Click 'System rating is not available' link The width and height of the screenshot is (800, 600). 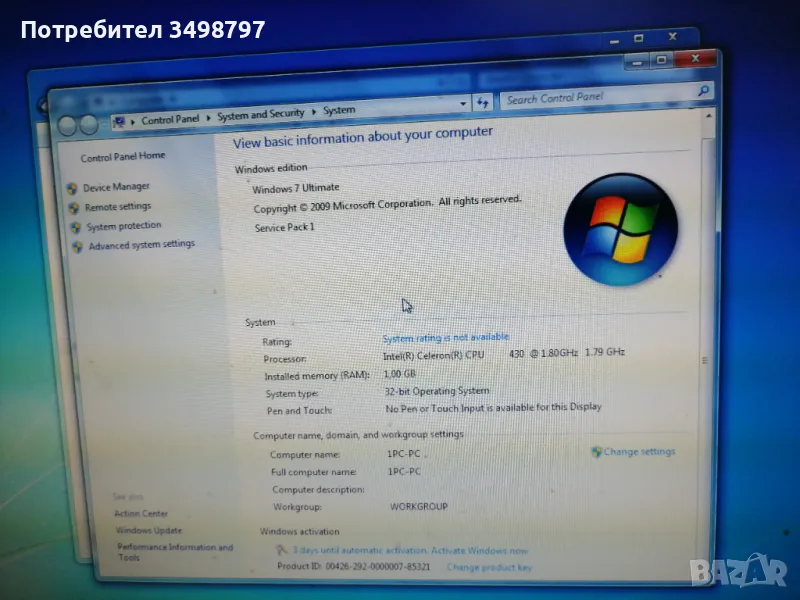pos(446,338)
